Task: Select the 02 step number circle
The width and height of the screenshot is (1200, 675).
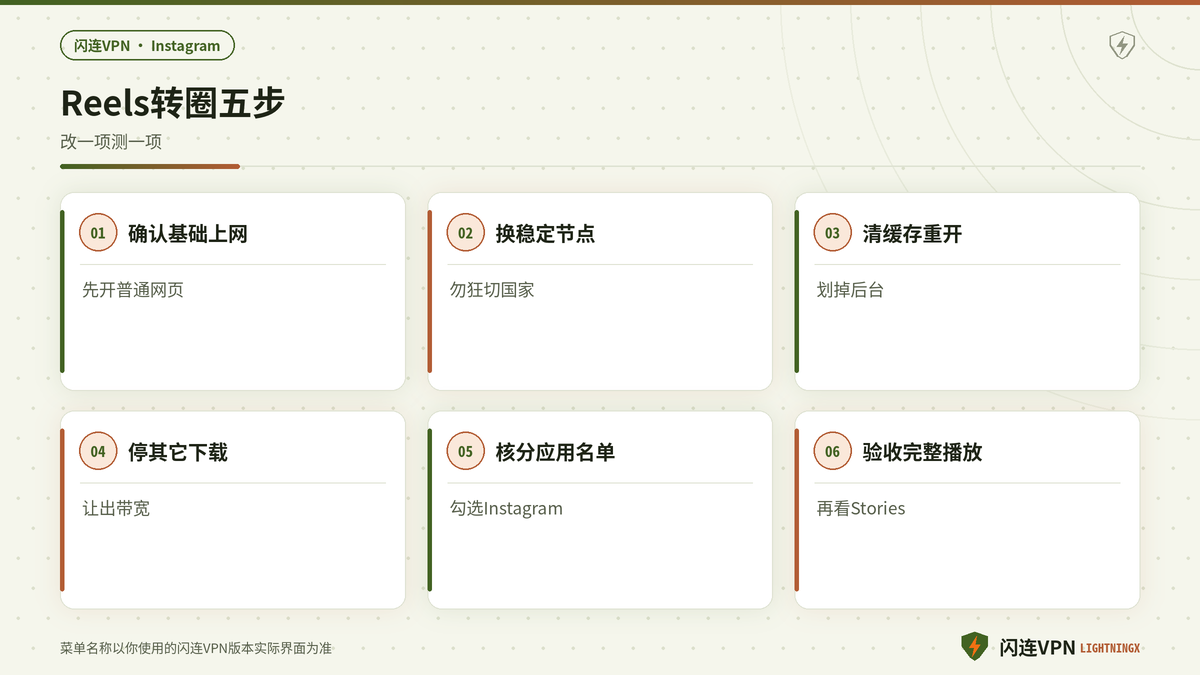Action: [465, 233]
